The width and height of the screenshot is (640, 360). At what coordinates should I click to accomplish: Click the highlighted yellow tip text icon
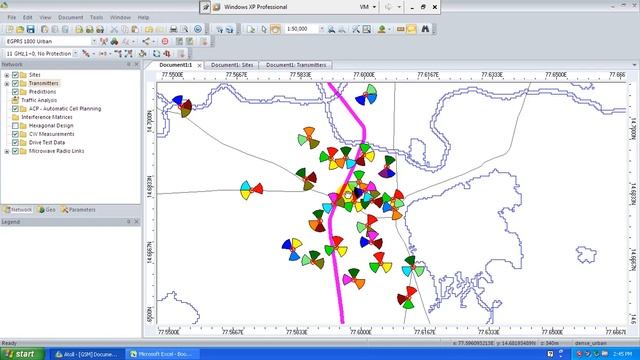pos(411,29)
